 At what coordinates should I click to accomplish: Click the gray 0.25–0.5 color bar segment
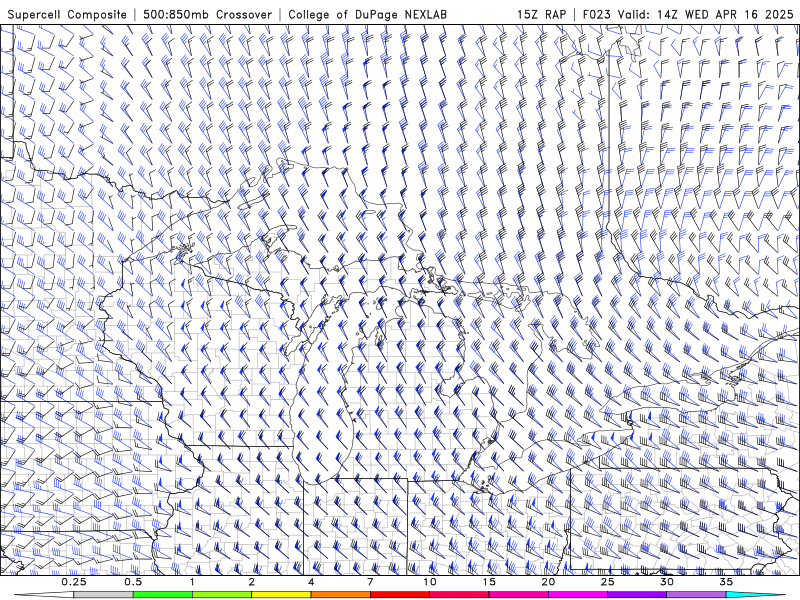click(x=104, y=595)
